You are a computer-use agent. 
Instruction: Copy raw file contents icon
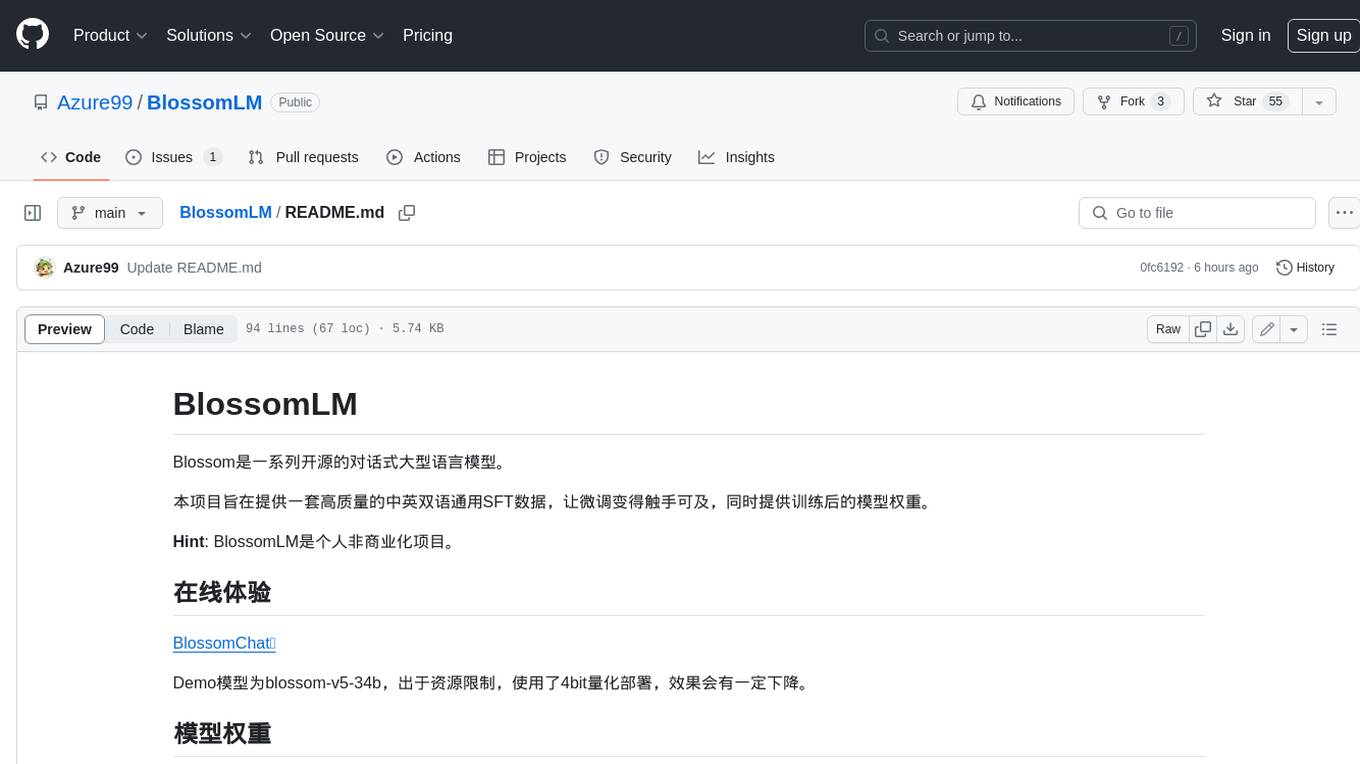[1203, 329]
